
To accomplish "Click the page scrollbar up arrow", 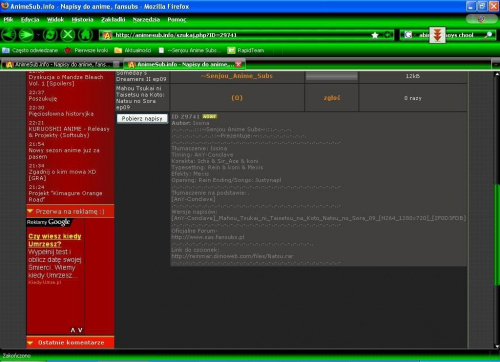I will (496, 75).
